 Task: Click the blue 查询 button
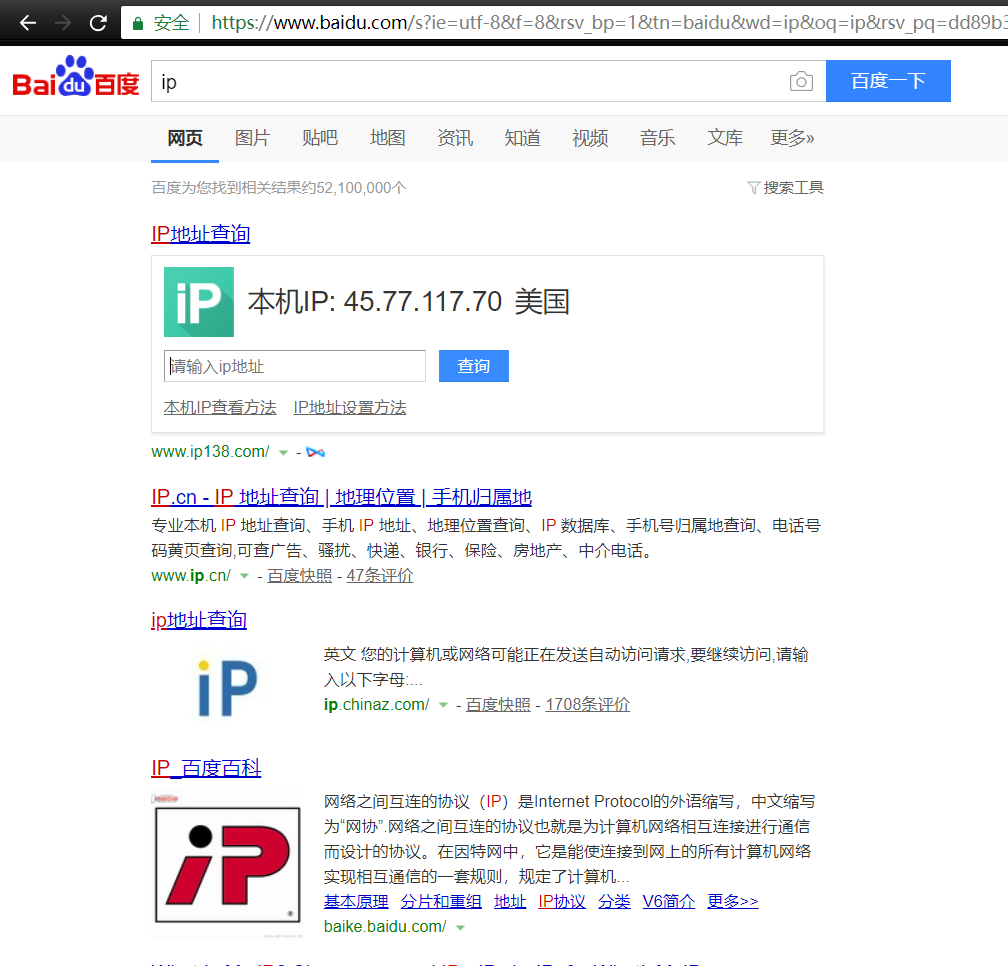[474, 366]
